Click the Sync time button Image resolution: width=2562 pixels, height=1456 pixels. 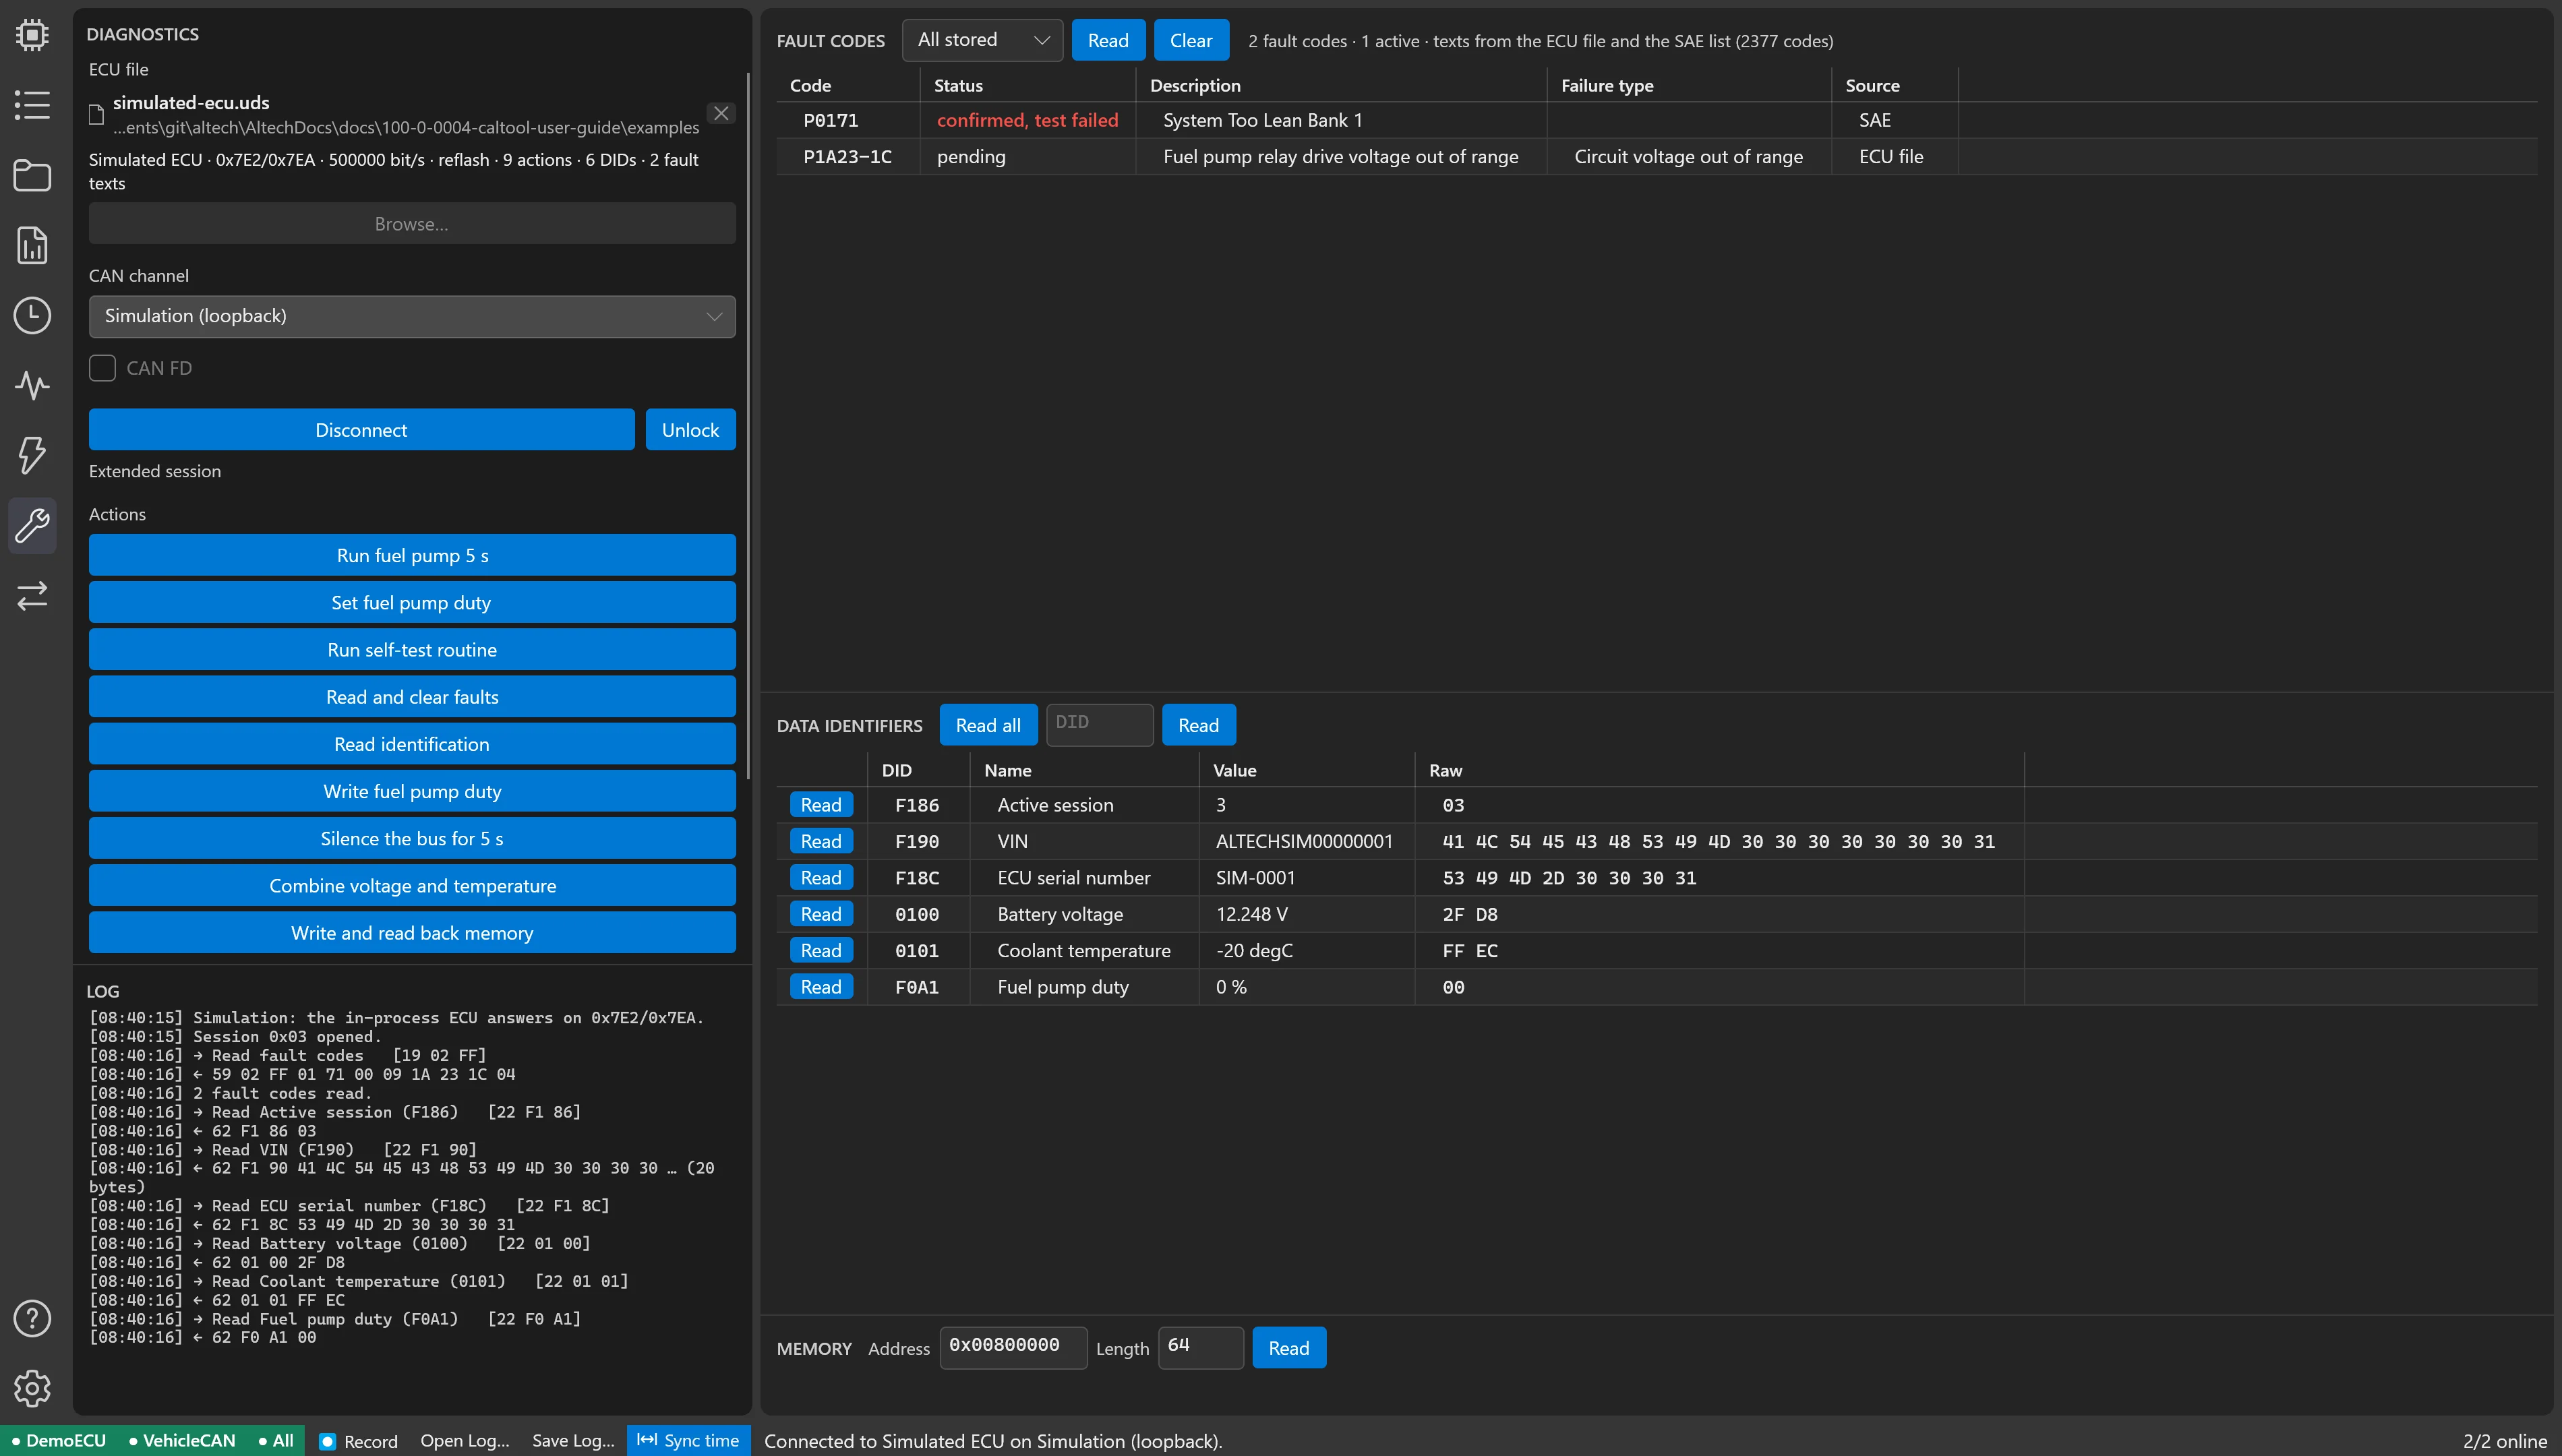pos(688,1440)
